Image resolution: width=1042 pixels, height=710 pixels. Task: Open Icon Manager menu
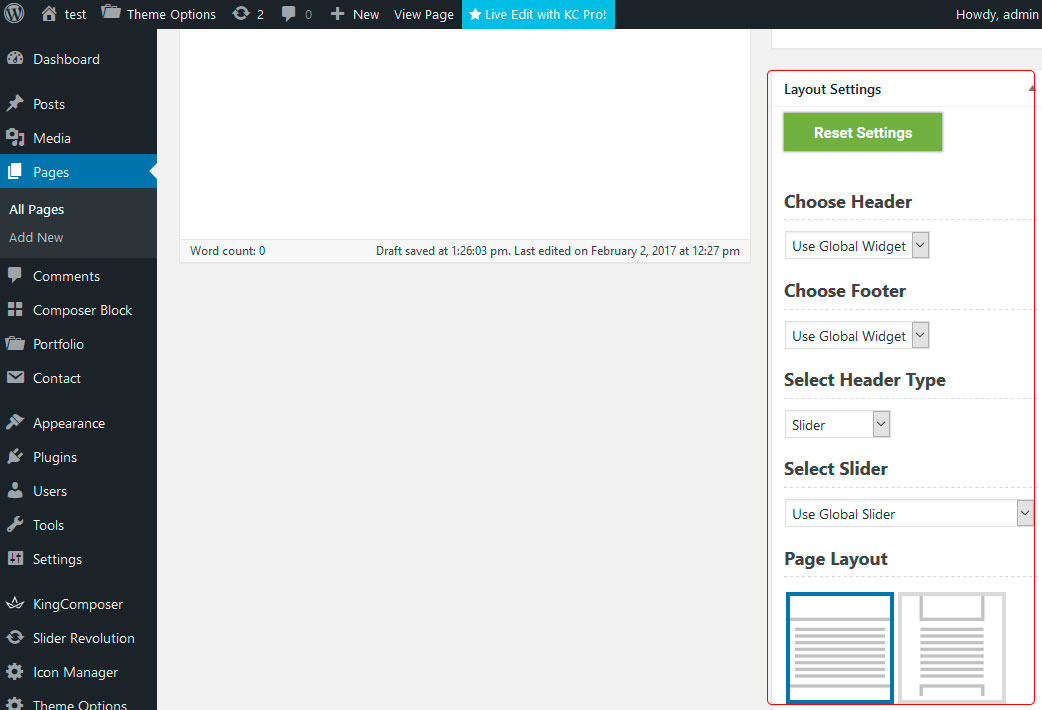75,672
